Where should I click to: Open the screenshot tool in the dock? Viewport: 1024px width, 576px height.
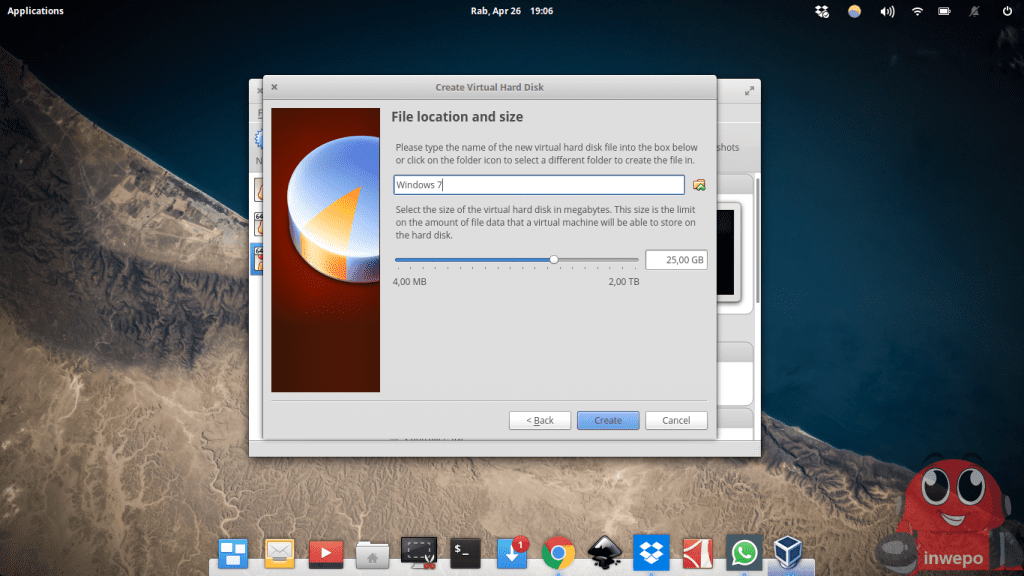point(419,552)
